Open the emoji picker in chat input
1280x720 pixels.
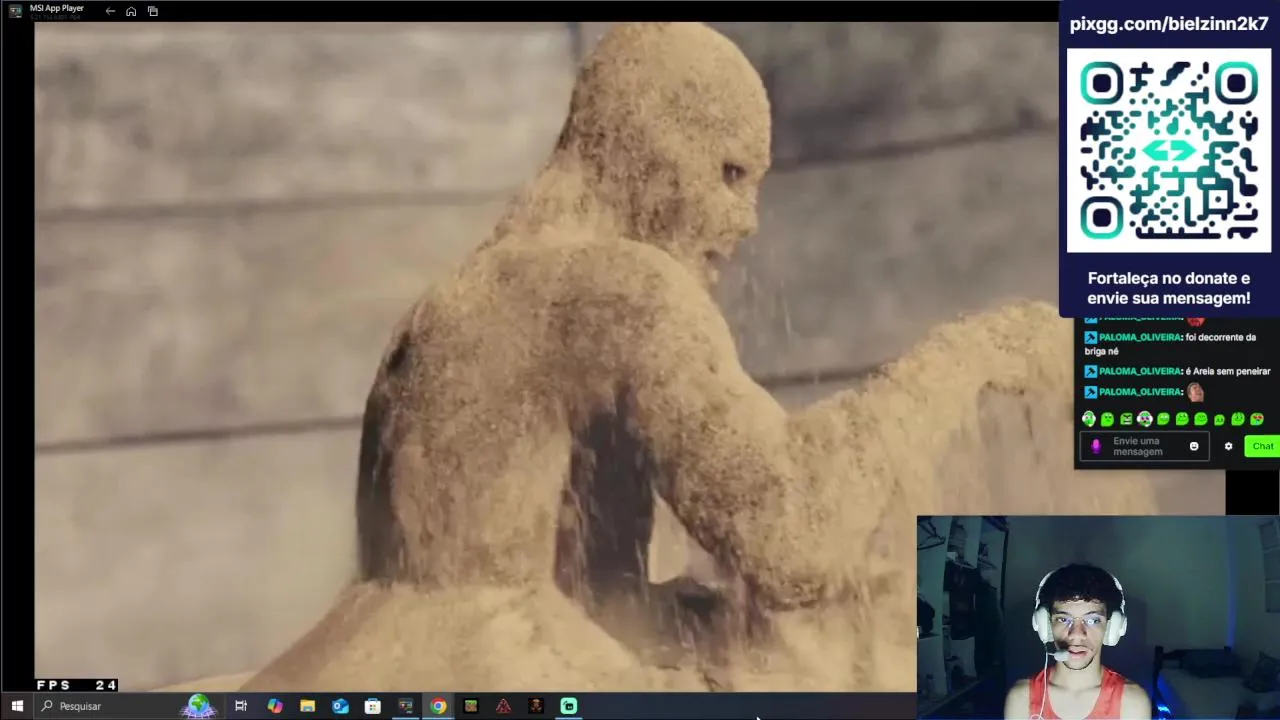(1194, 446)
